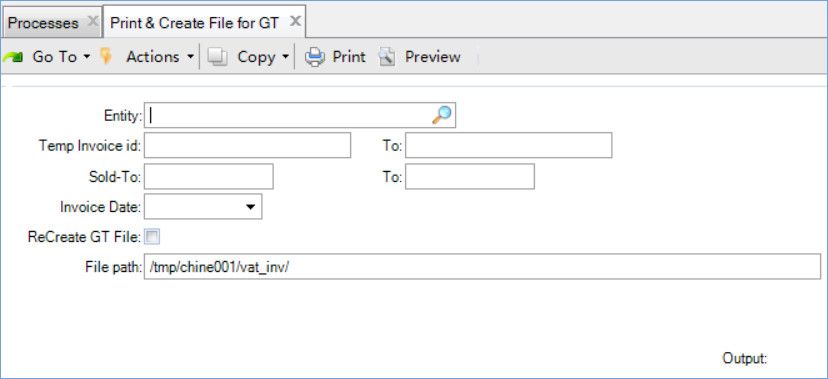Image resolution: width=828 pixels, height=379 pixels.
Task: Click the Invoice Date: label
Action: pos(101,207)
